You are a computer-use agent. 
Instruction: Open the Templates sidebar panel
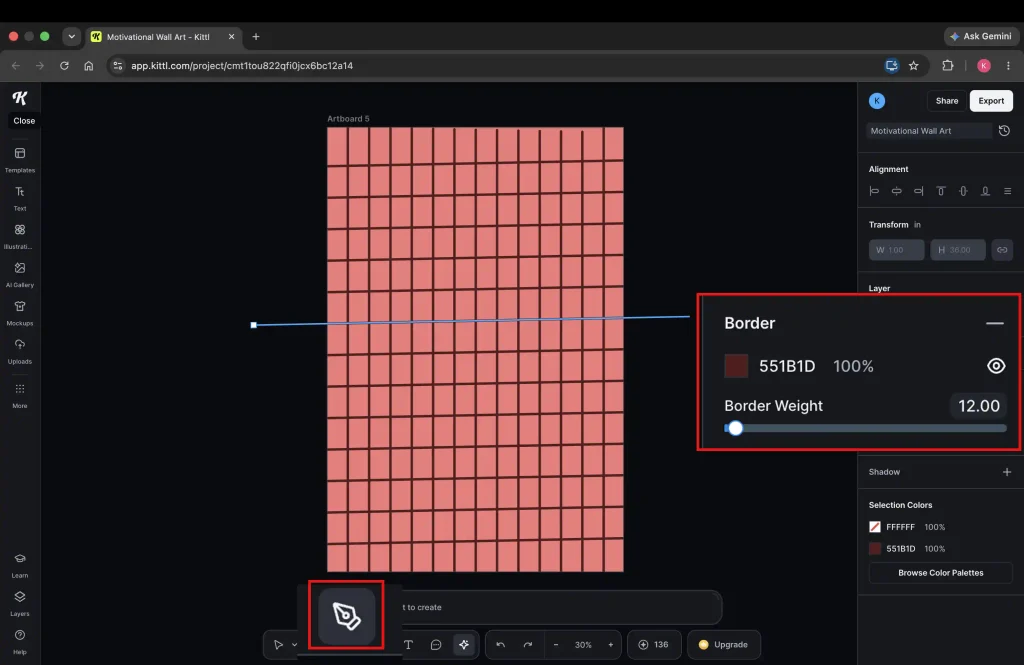click(x=20, y=159)
